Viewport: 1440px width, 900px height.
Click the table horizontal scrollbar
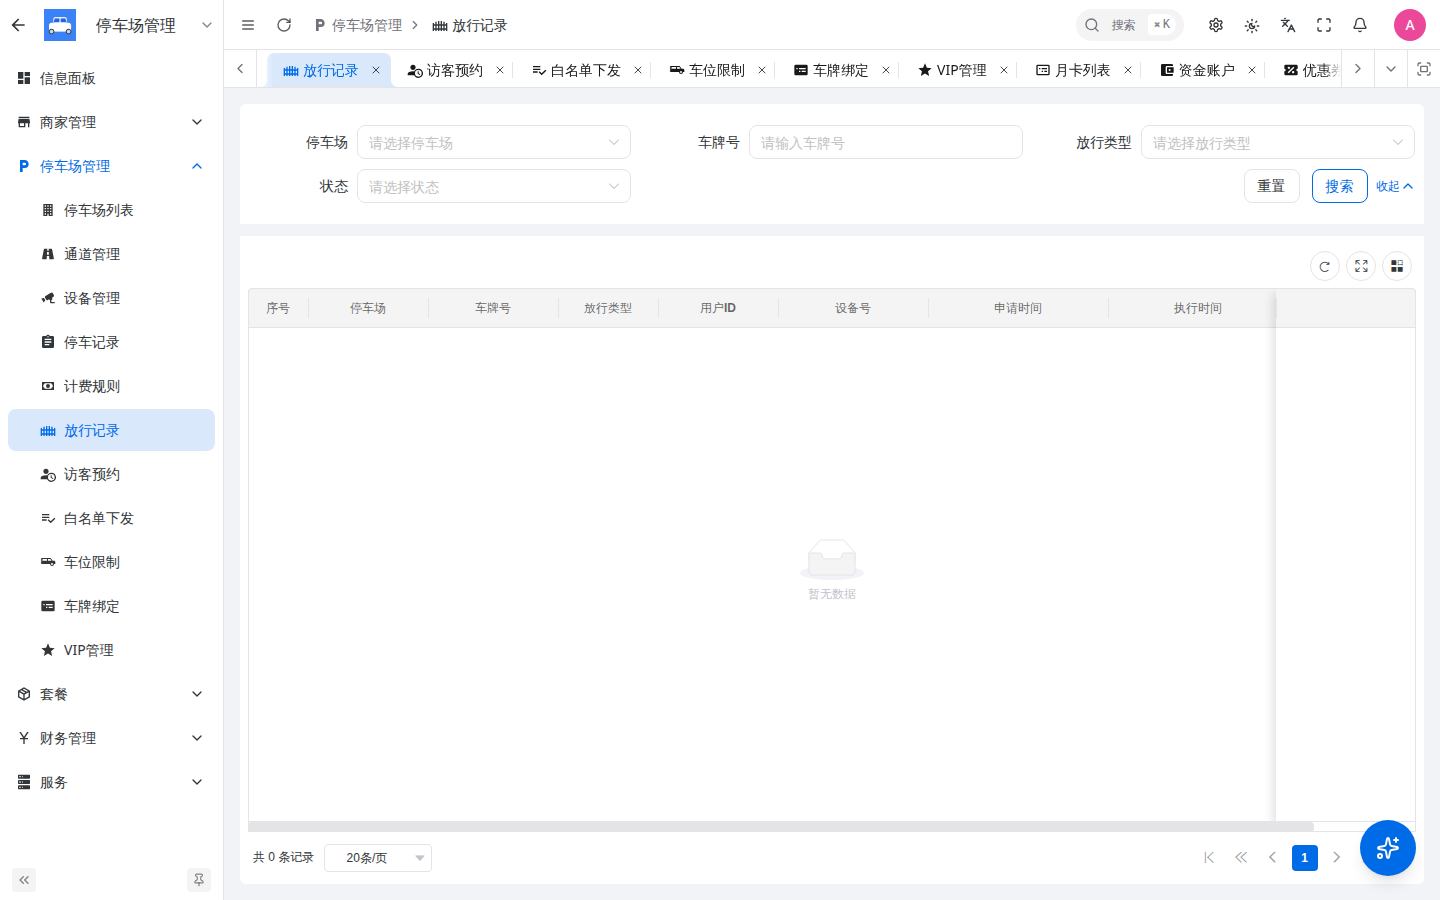(x=781, y=827)
